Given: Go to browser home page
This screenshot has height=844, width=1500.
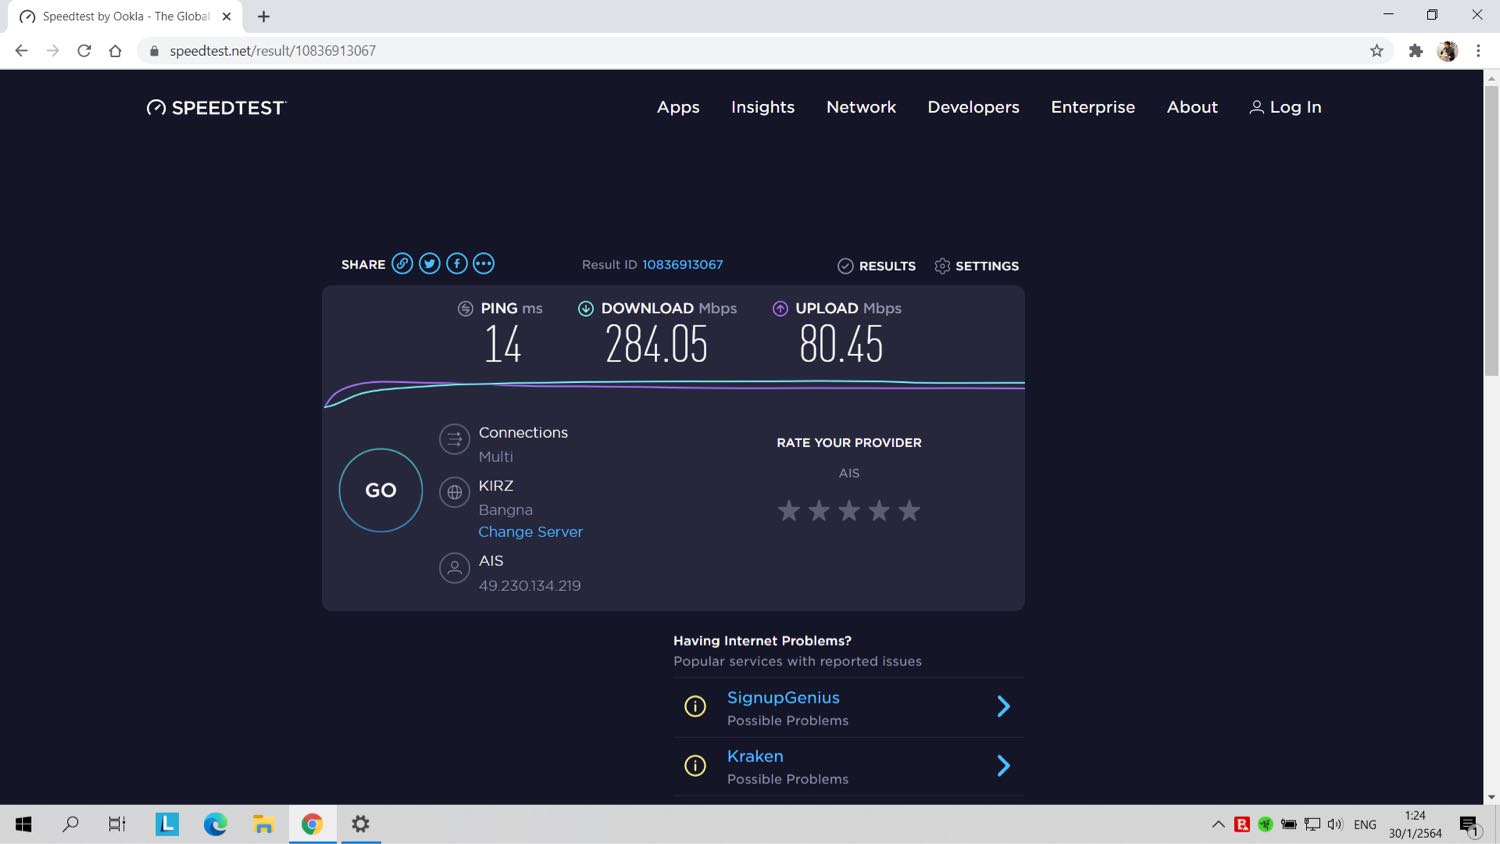Looking at the screenshot, I should point(115,51).
